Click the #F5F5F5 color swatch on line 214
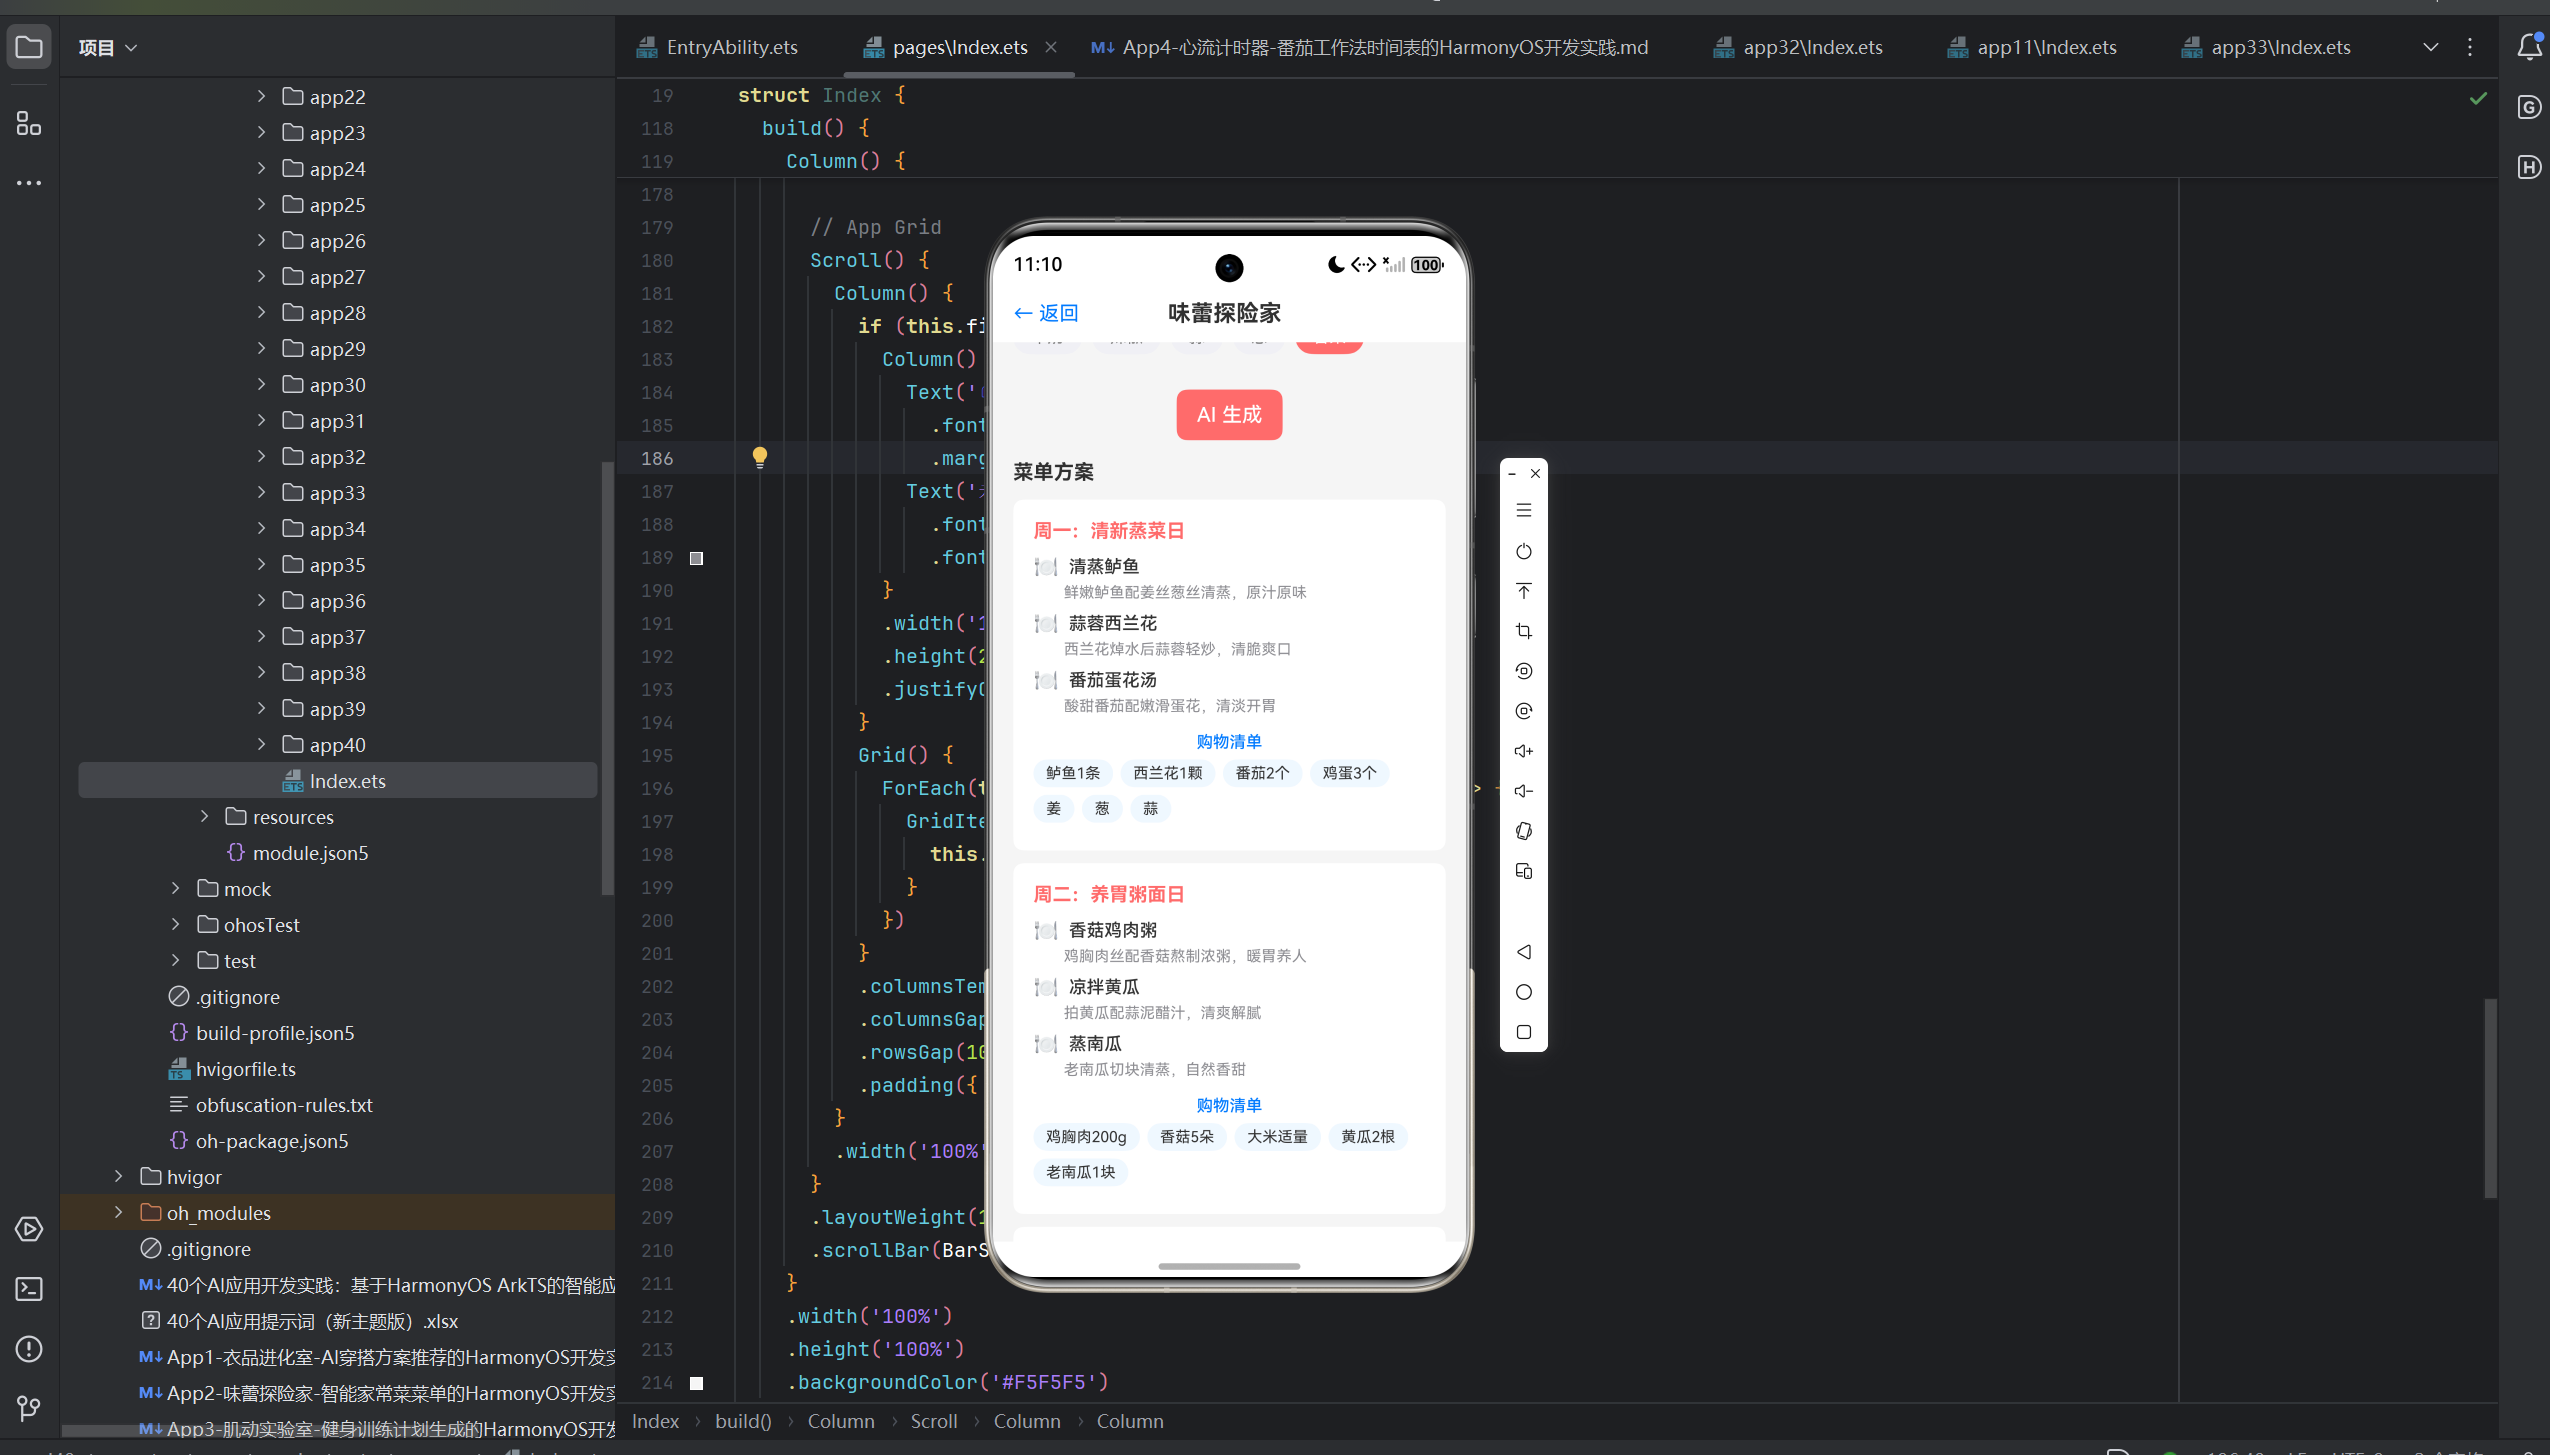 pyautogui.click(x=697, y=1383)
